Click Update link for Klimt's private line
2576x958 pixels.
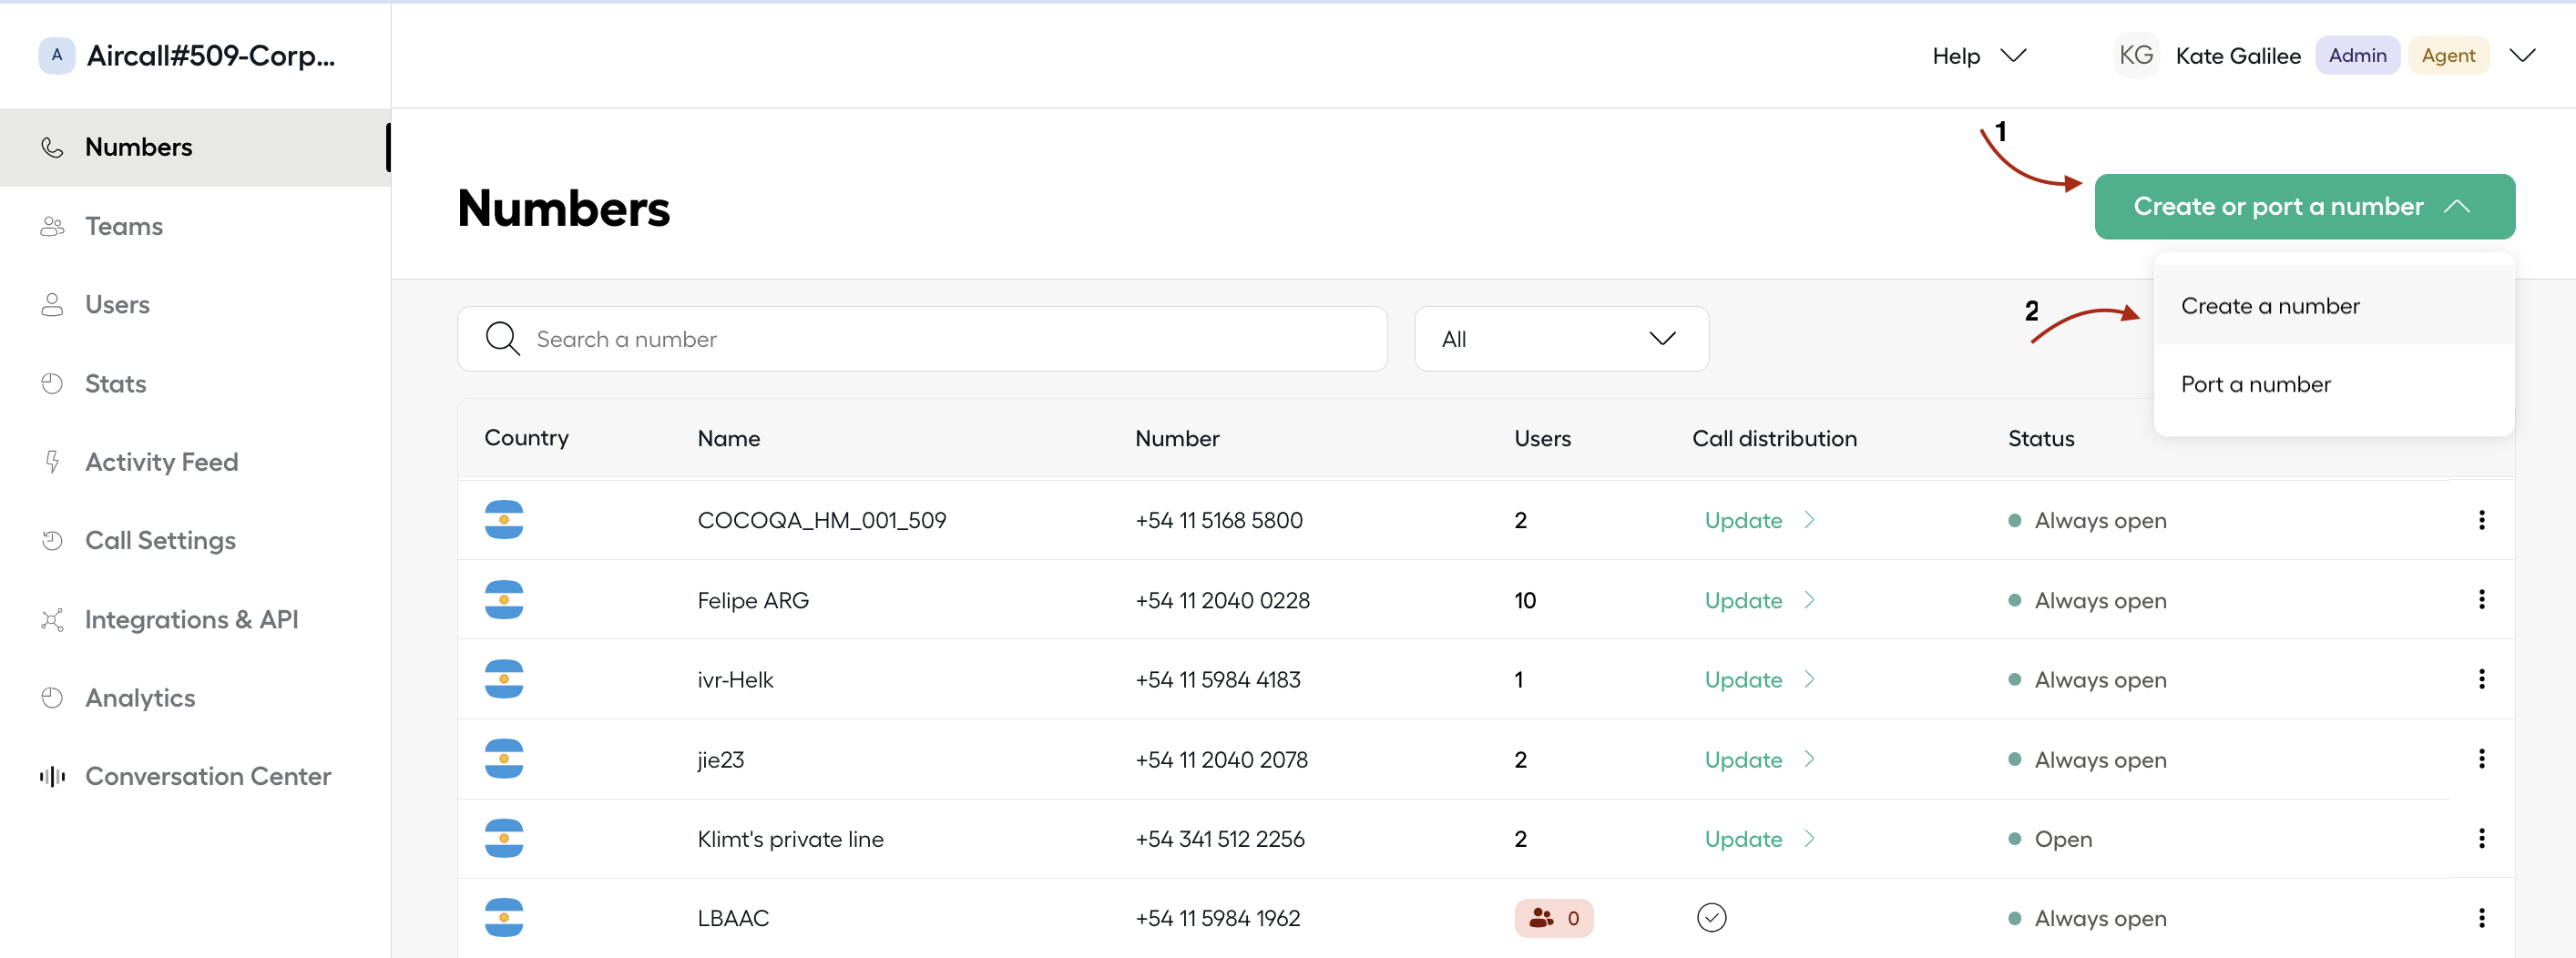tap(1743, 839)
